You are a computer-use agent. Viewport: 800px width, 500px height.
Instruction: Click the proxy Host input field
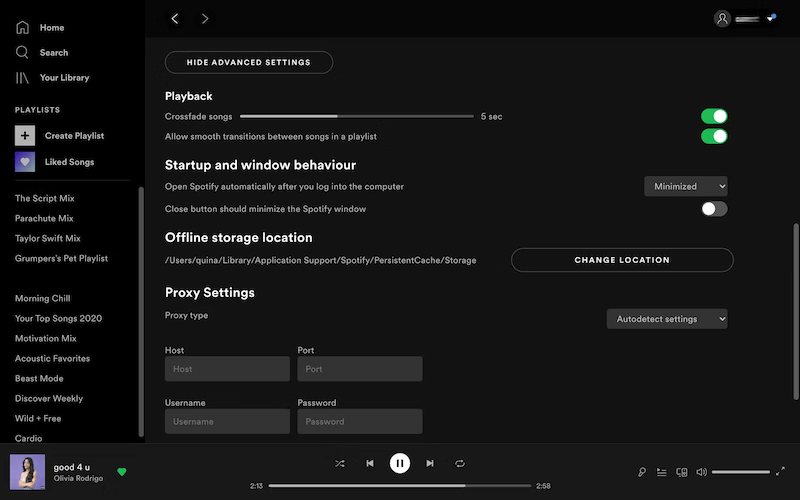click(x=227, y=369)
